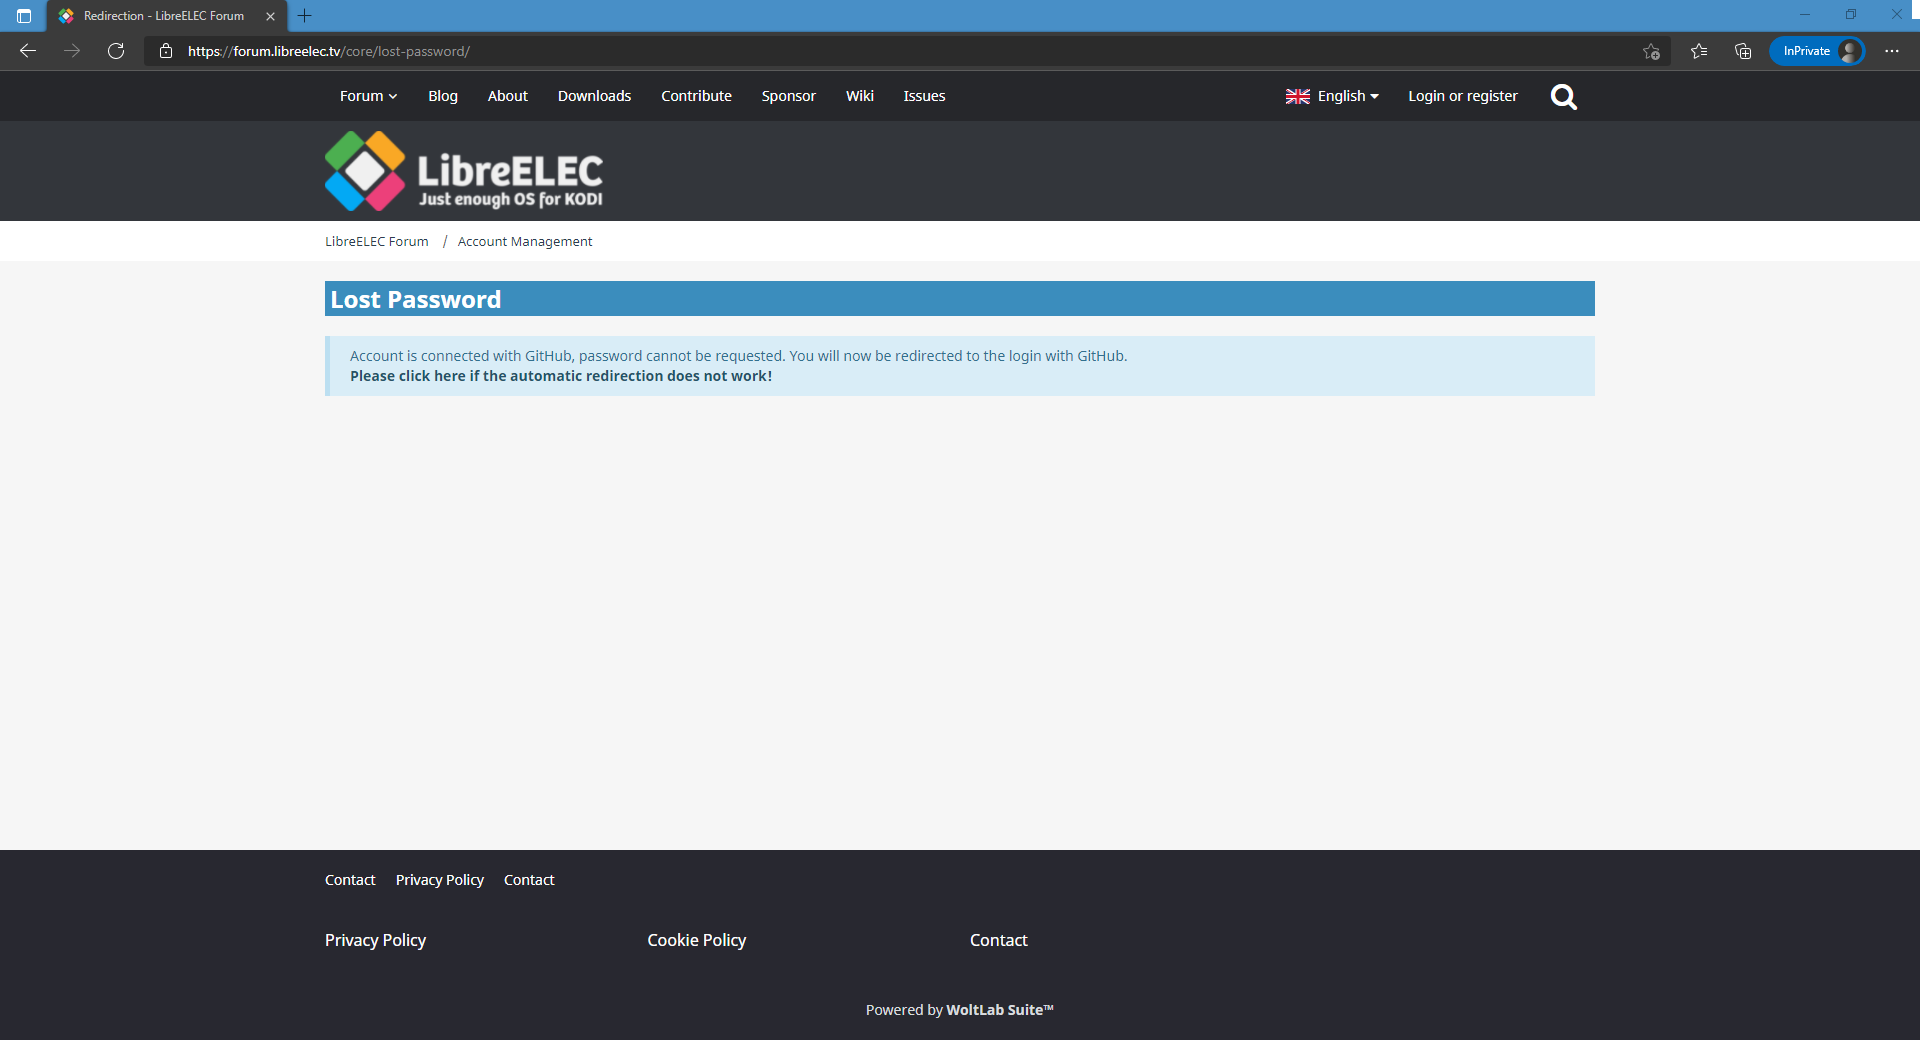Click the InPrivate profile button
Screen dimensions: 1920x1040
(x=1816, y=51)
